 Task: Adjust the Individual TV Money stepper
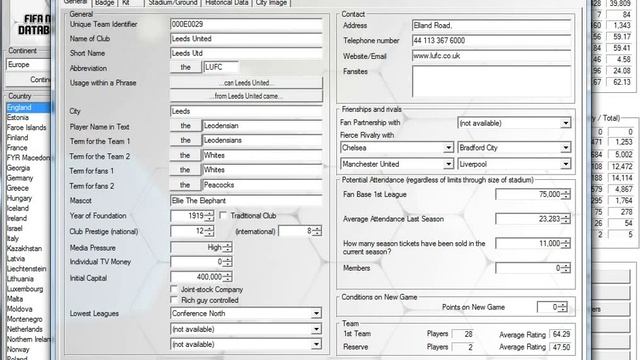[227, 261]
